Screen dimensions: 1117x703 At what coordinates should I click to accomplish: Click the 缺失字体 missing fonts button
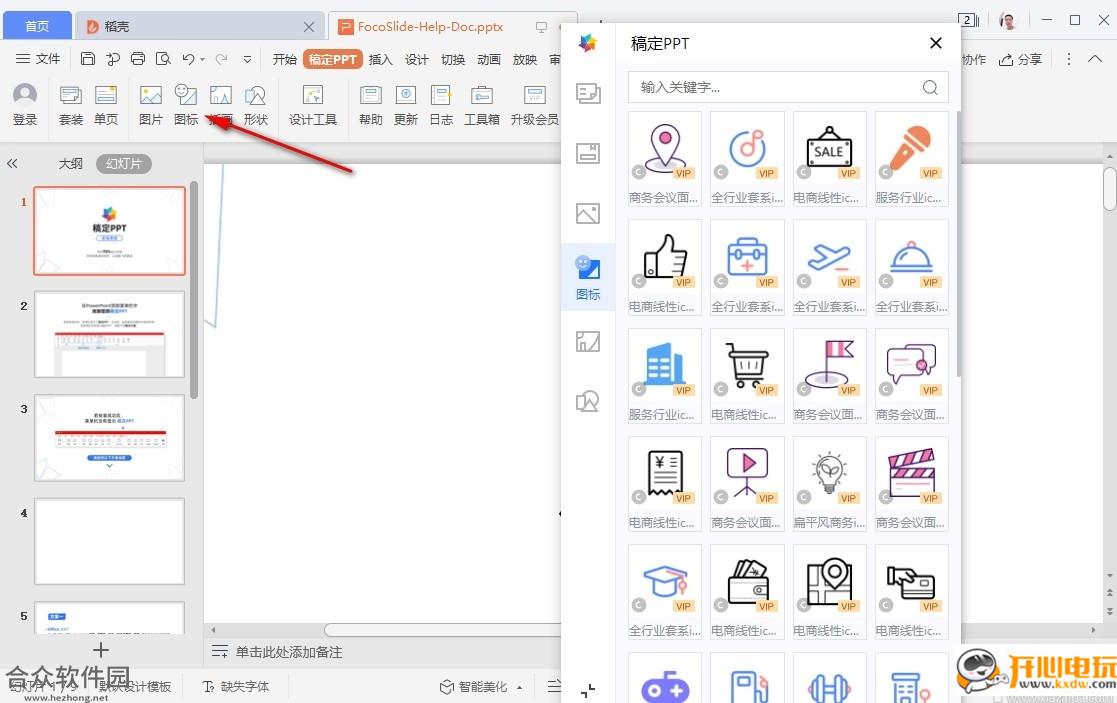[236, 687]
